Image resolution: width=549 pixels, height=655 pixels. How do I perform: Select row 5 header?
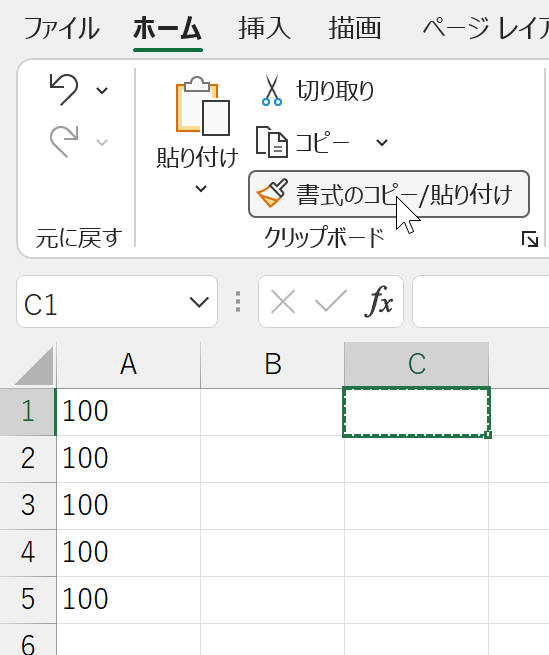pyautogui.click(x=28, y=600)
